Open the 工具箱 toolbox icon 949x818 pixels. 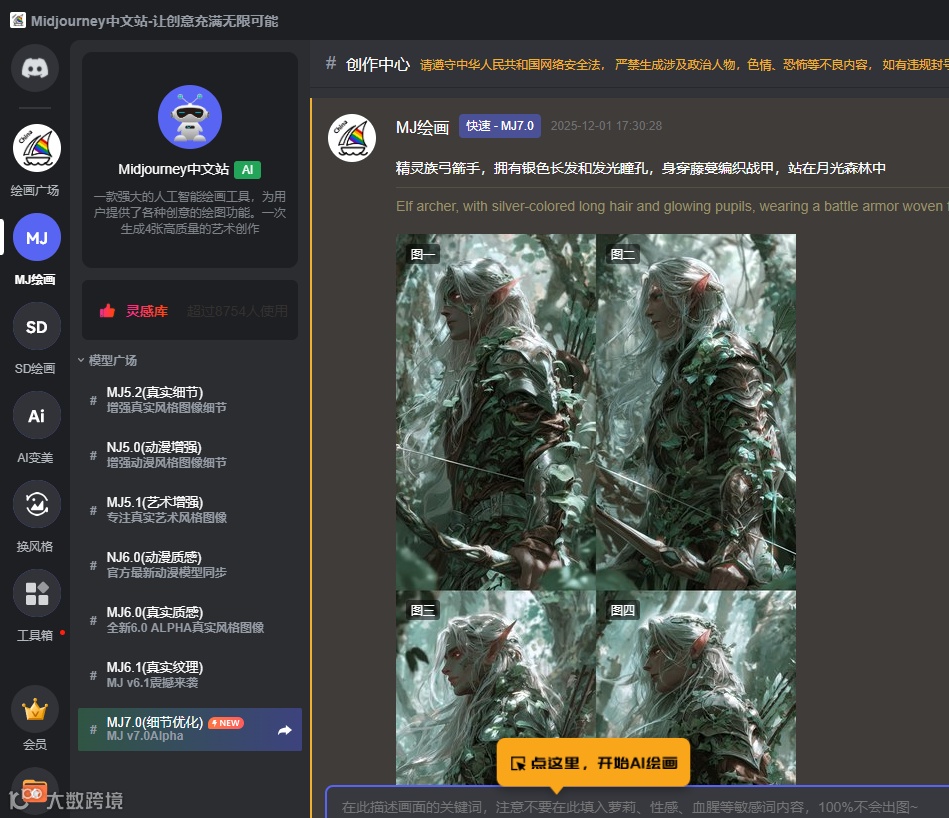pos(36,594)
